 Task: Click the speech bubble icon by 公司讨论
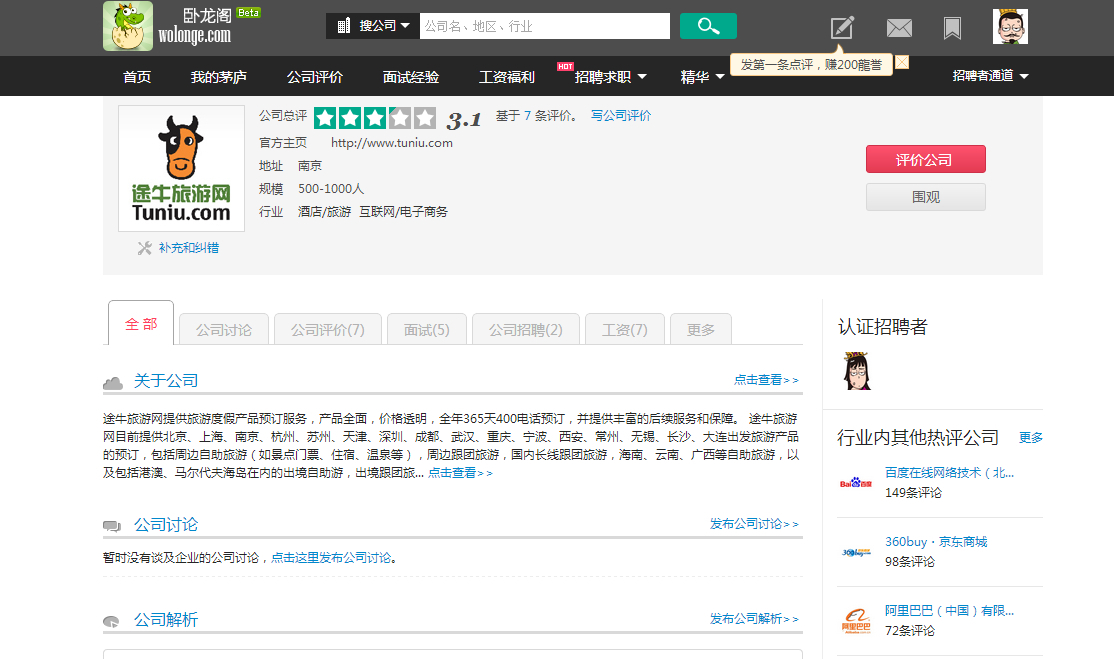(112, 526)
